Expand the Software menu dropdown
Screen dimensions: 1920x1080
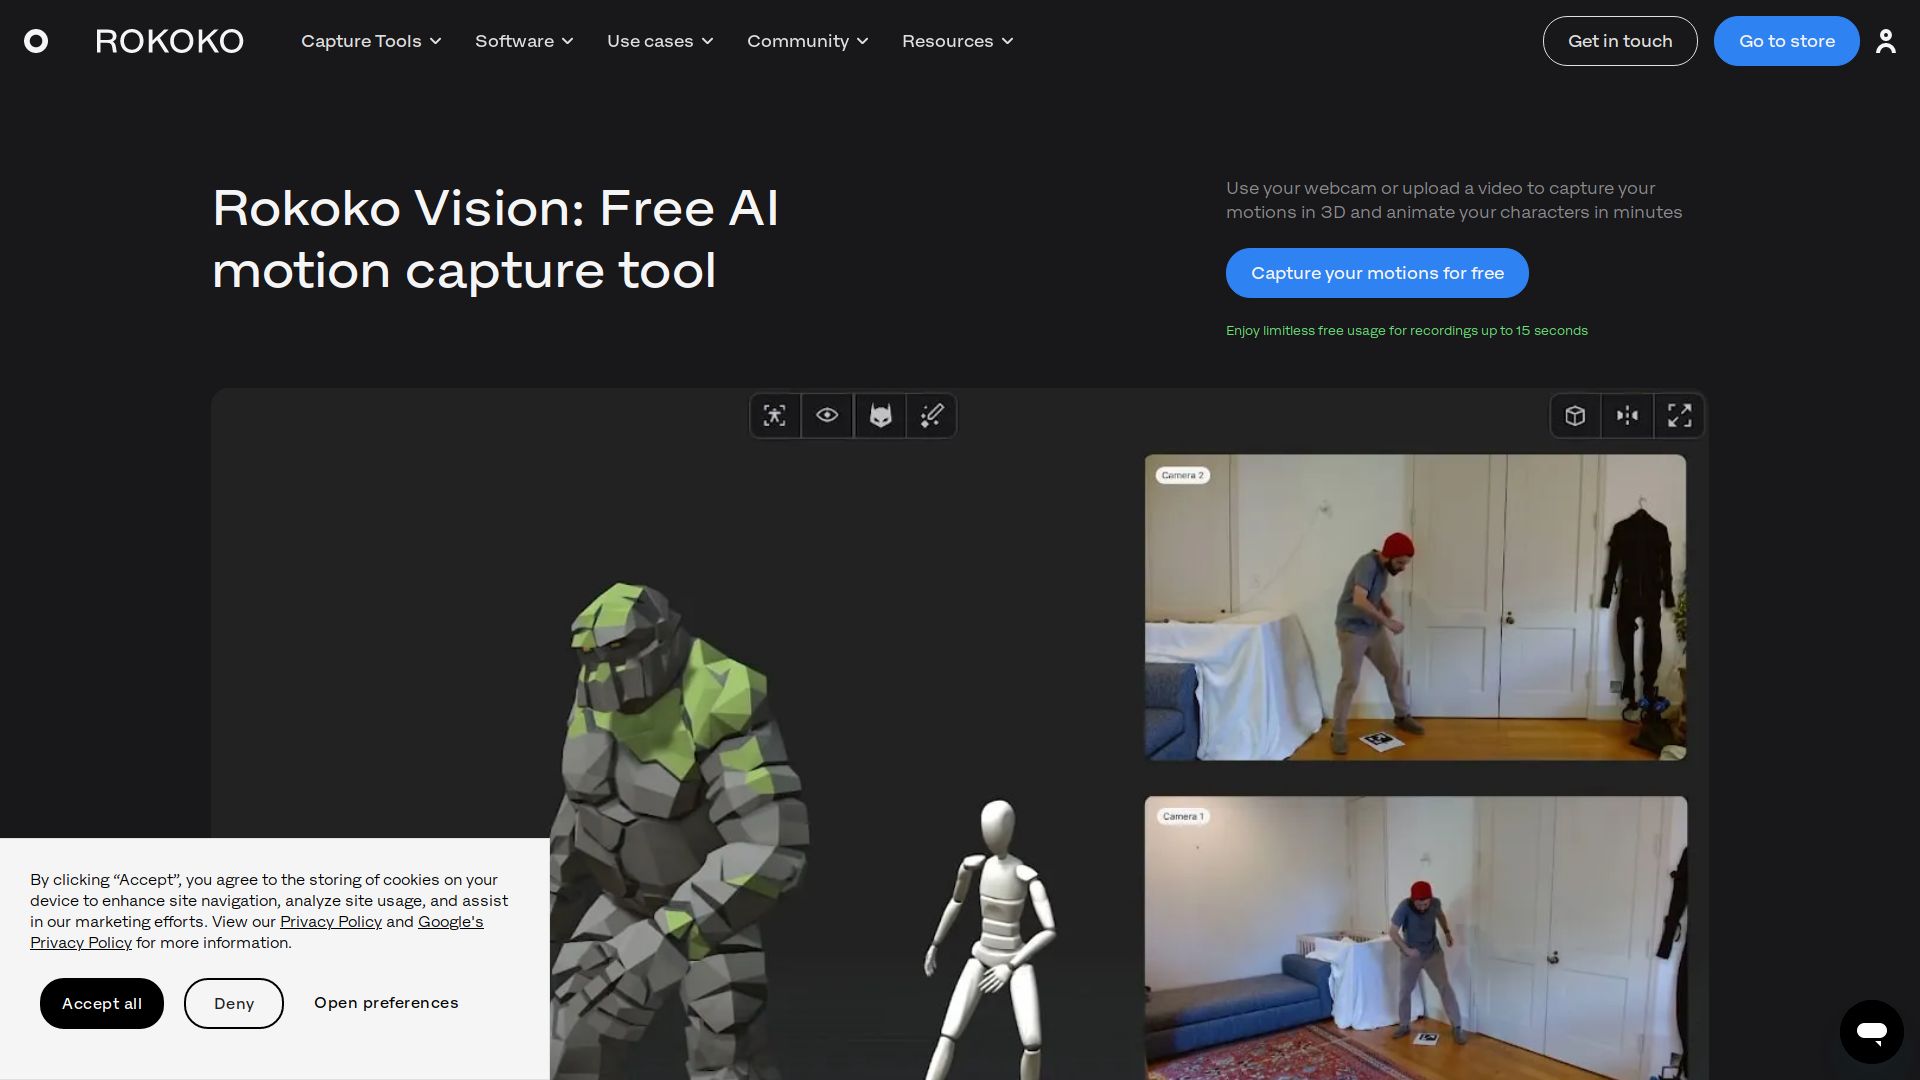(x=524, y=41)
